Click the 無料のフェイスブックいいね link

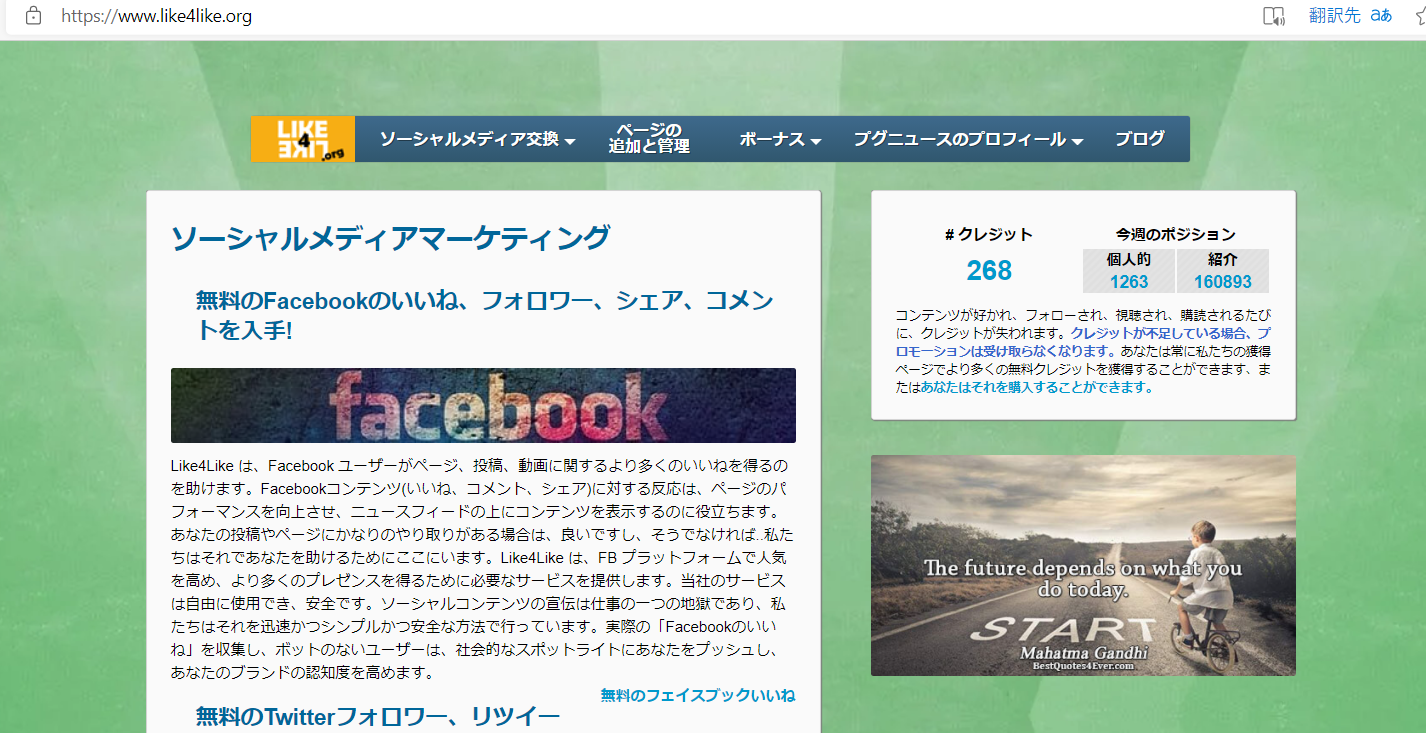tap(698, 695)
